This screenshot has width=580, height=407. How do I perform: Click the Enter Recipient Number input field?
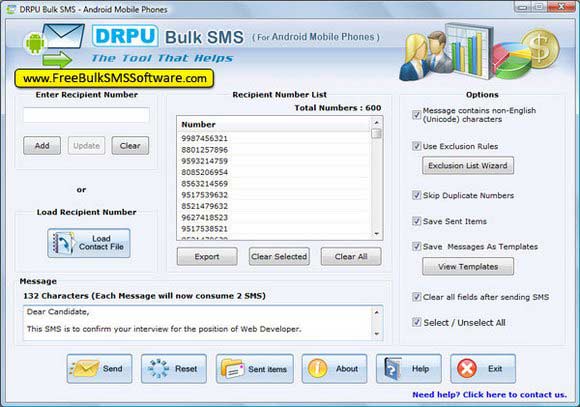point(86,115)
